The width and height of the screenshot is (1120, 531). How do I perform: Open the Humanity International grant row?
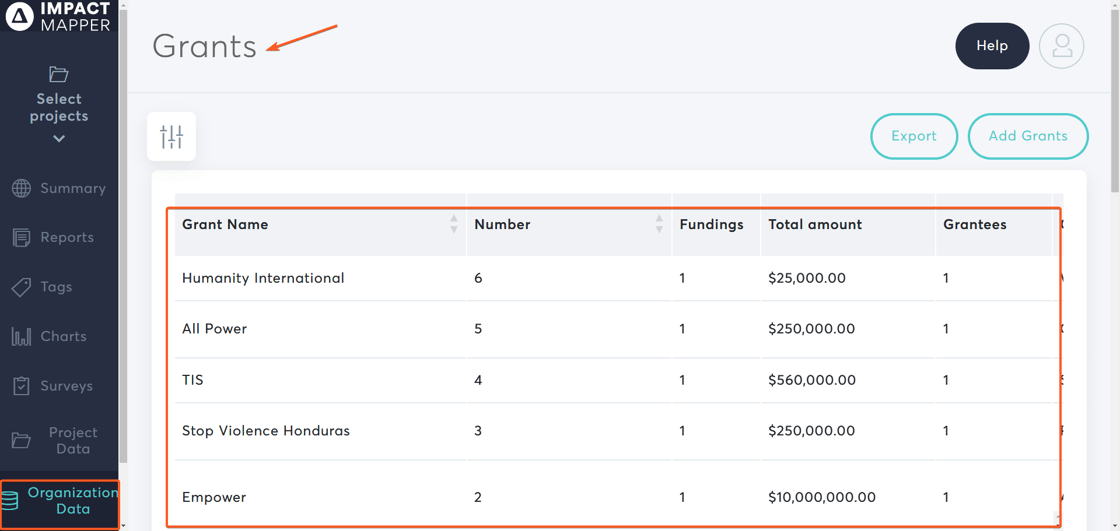(x=263, y=278)
